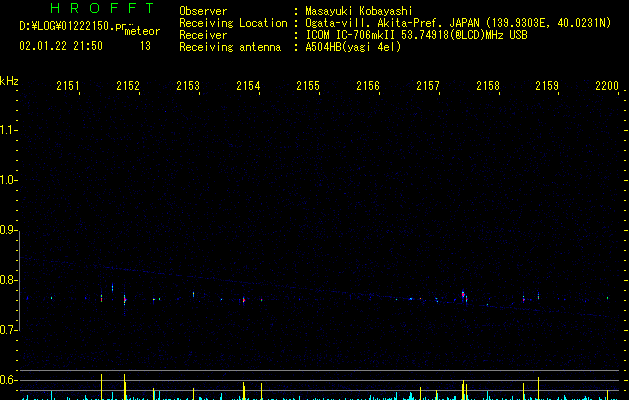Click the Receiver label

click(x=203, y=35)
